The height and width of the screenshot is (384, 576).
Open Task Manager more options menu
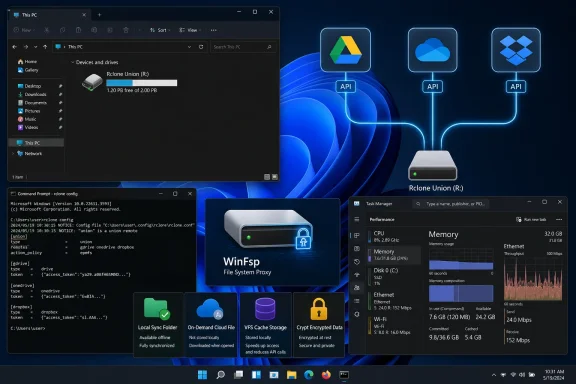[559, 219]
